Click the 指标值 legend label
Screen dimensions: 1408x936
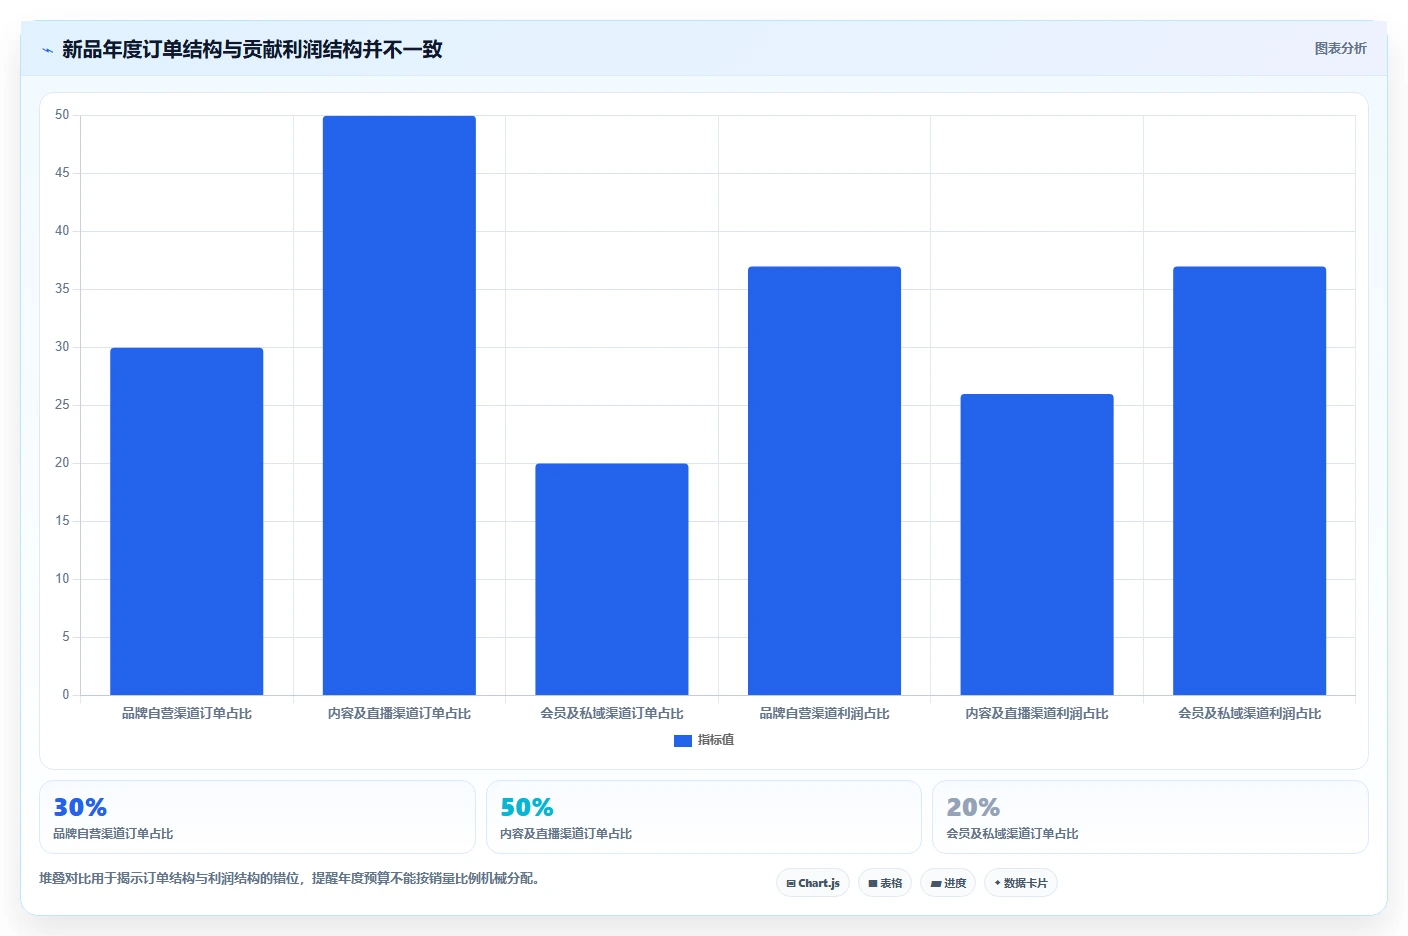click(x=716, y=740)
